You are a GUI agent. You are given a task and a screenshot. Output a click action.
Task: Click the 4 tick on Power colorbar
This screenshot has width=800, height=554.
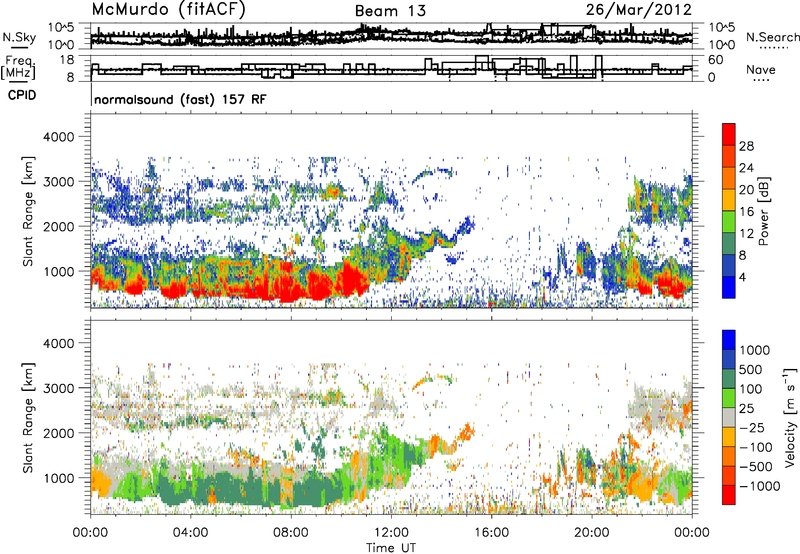(742, 277)
